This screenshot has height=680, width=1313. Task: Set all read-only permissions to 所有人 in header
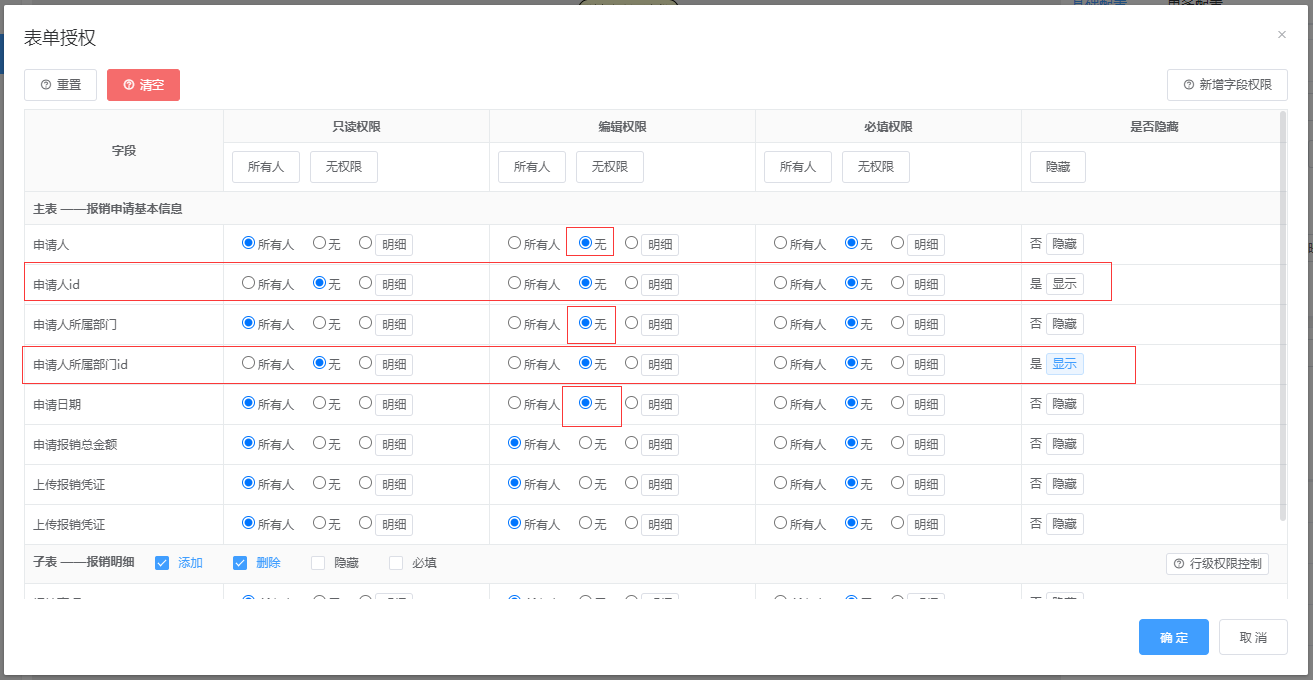tap(266, 167)
